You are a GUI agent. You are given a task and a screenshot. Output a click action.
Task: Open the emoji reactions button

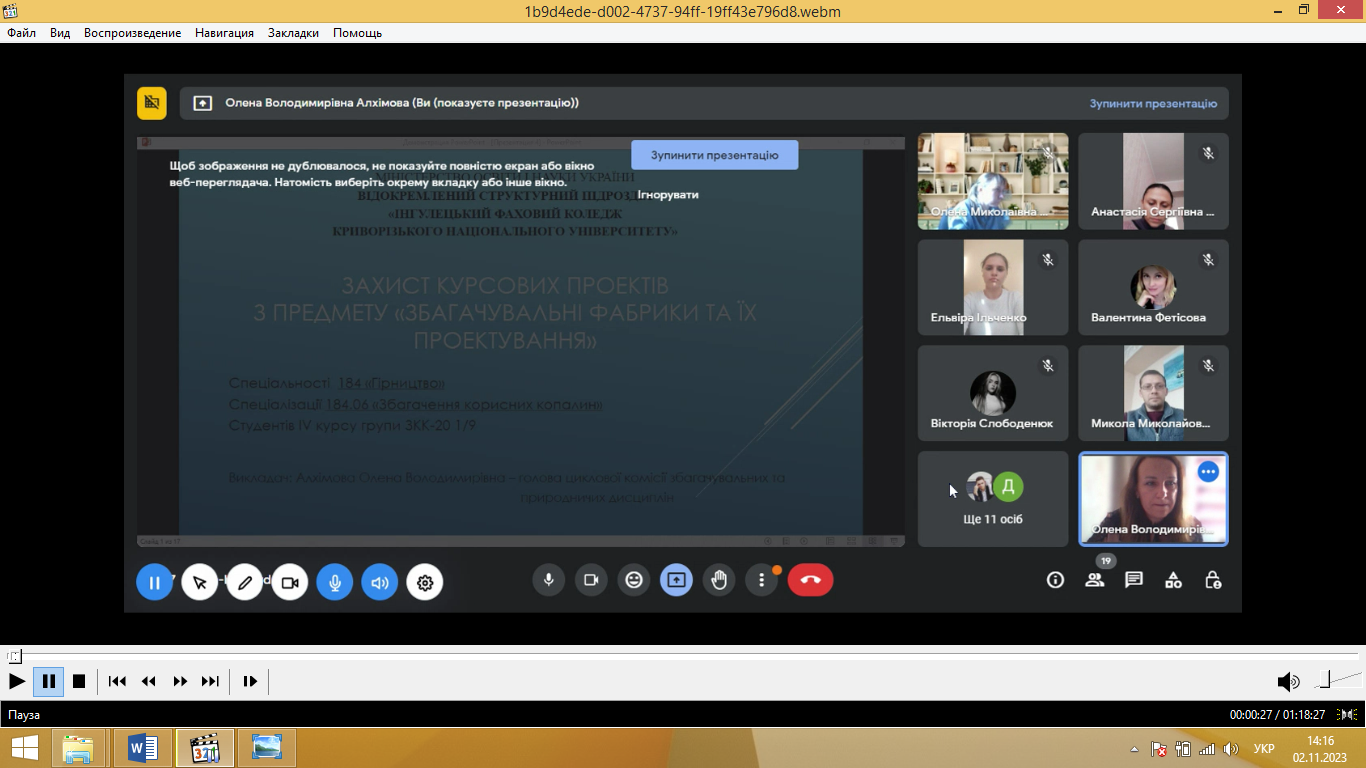[x=634, y=580]
